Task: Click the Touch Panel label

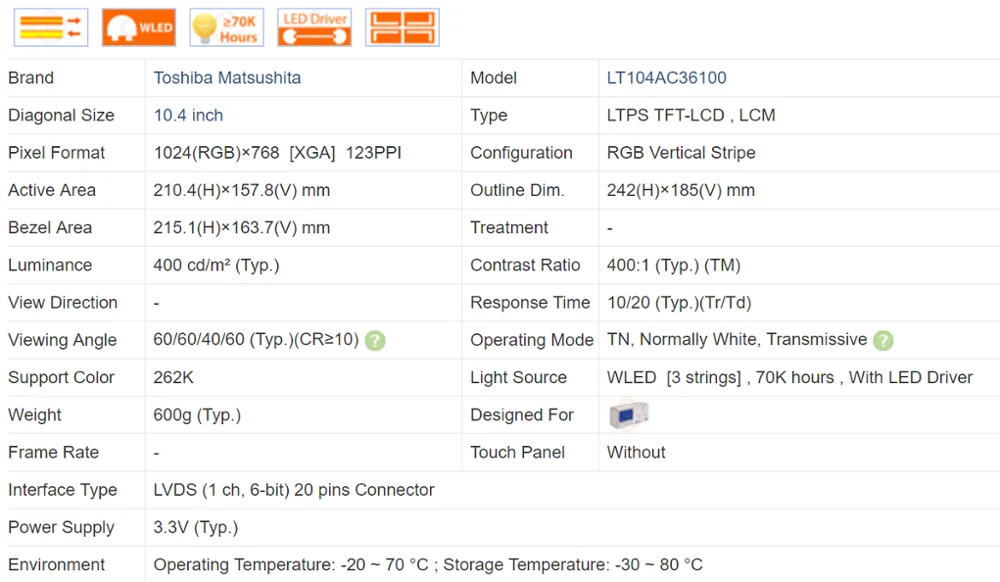Action: pos(518,453)
